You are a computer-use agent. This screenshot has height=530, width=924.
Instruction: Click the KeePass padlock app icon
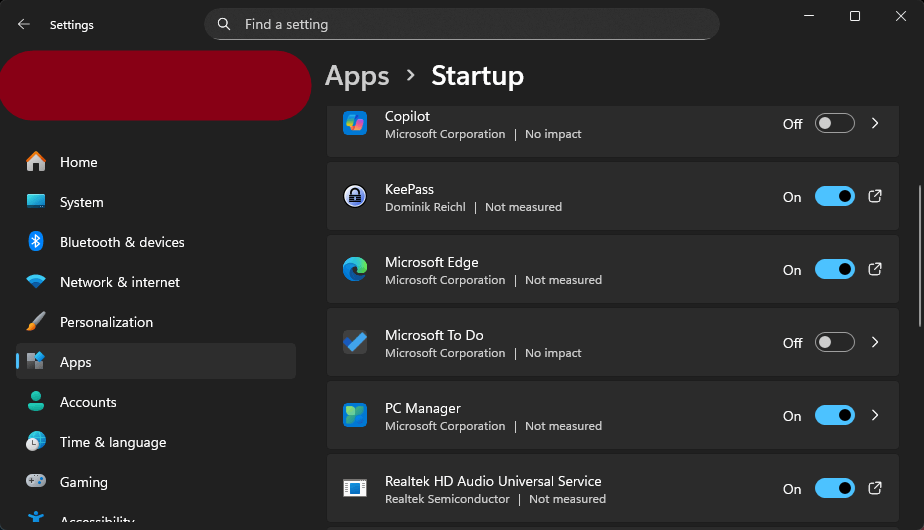coord(355,196)
